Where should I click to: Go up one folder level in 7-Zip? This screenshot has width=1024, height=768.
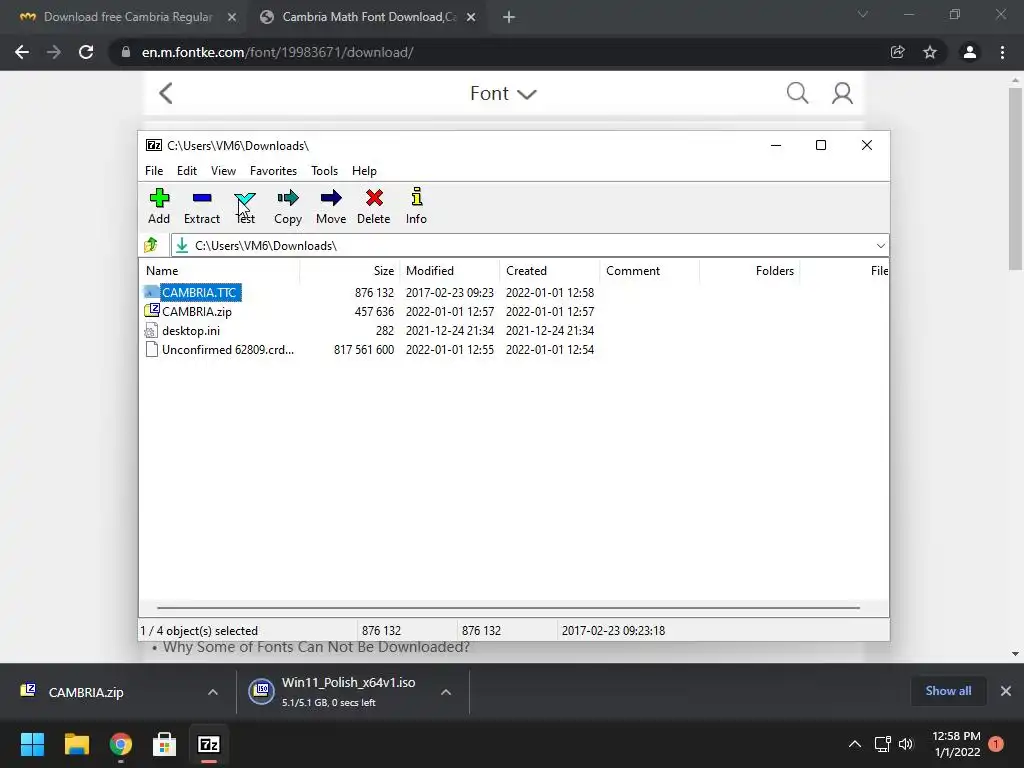[x=152, y=246]
